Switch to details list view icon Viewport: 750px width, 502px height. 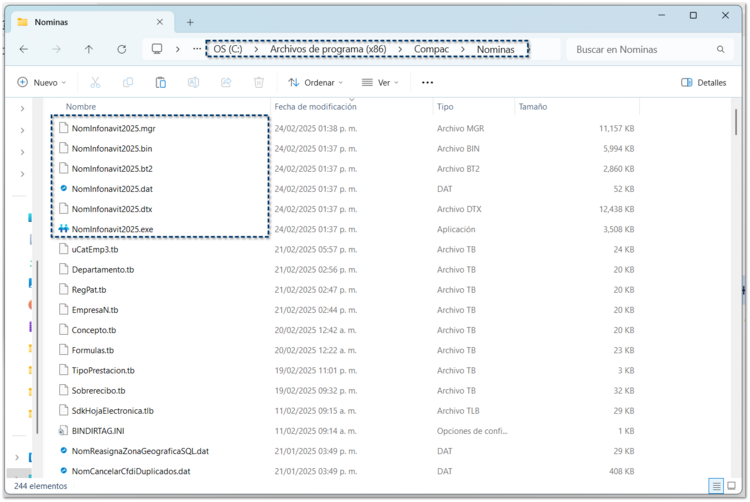[x=716, y=486]
